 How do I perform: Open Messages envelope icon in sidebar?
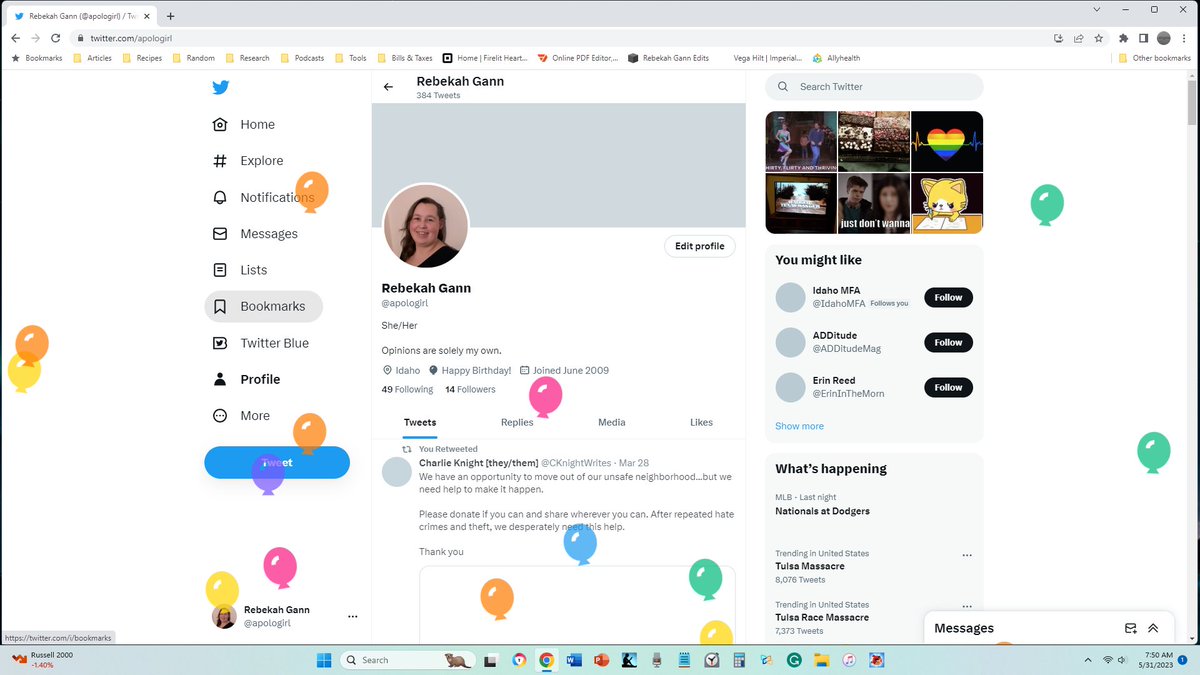(x=220, y=234)
